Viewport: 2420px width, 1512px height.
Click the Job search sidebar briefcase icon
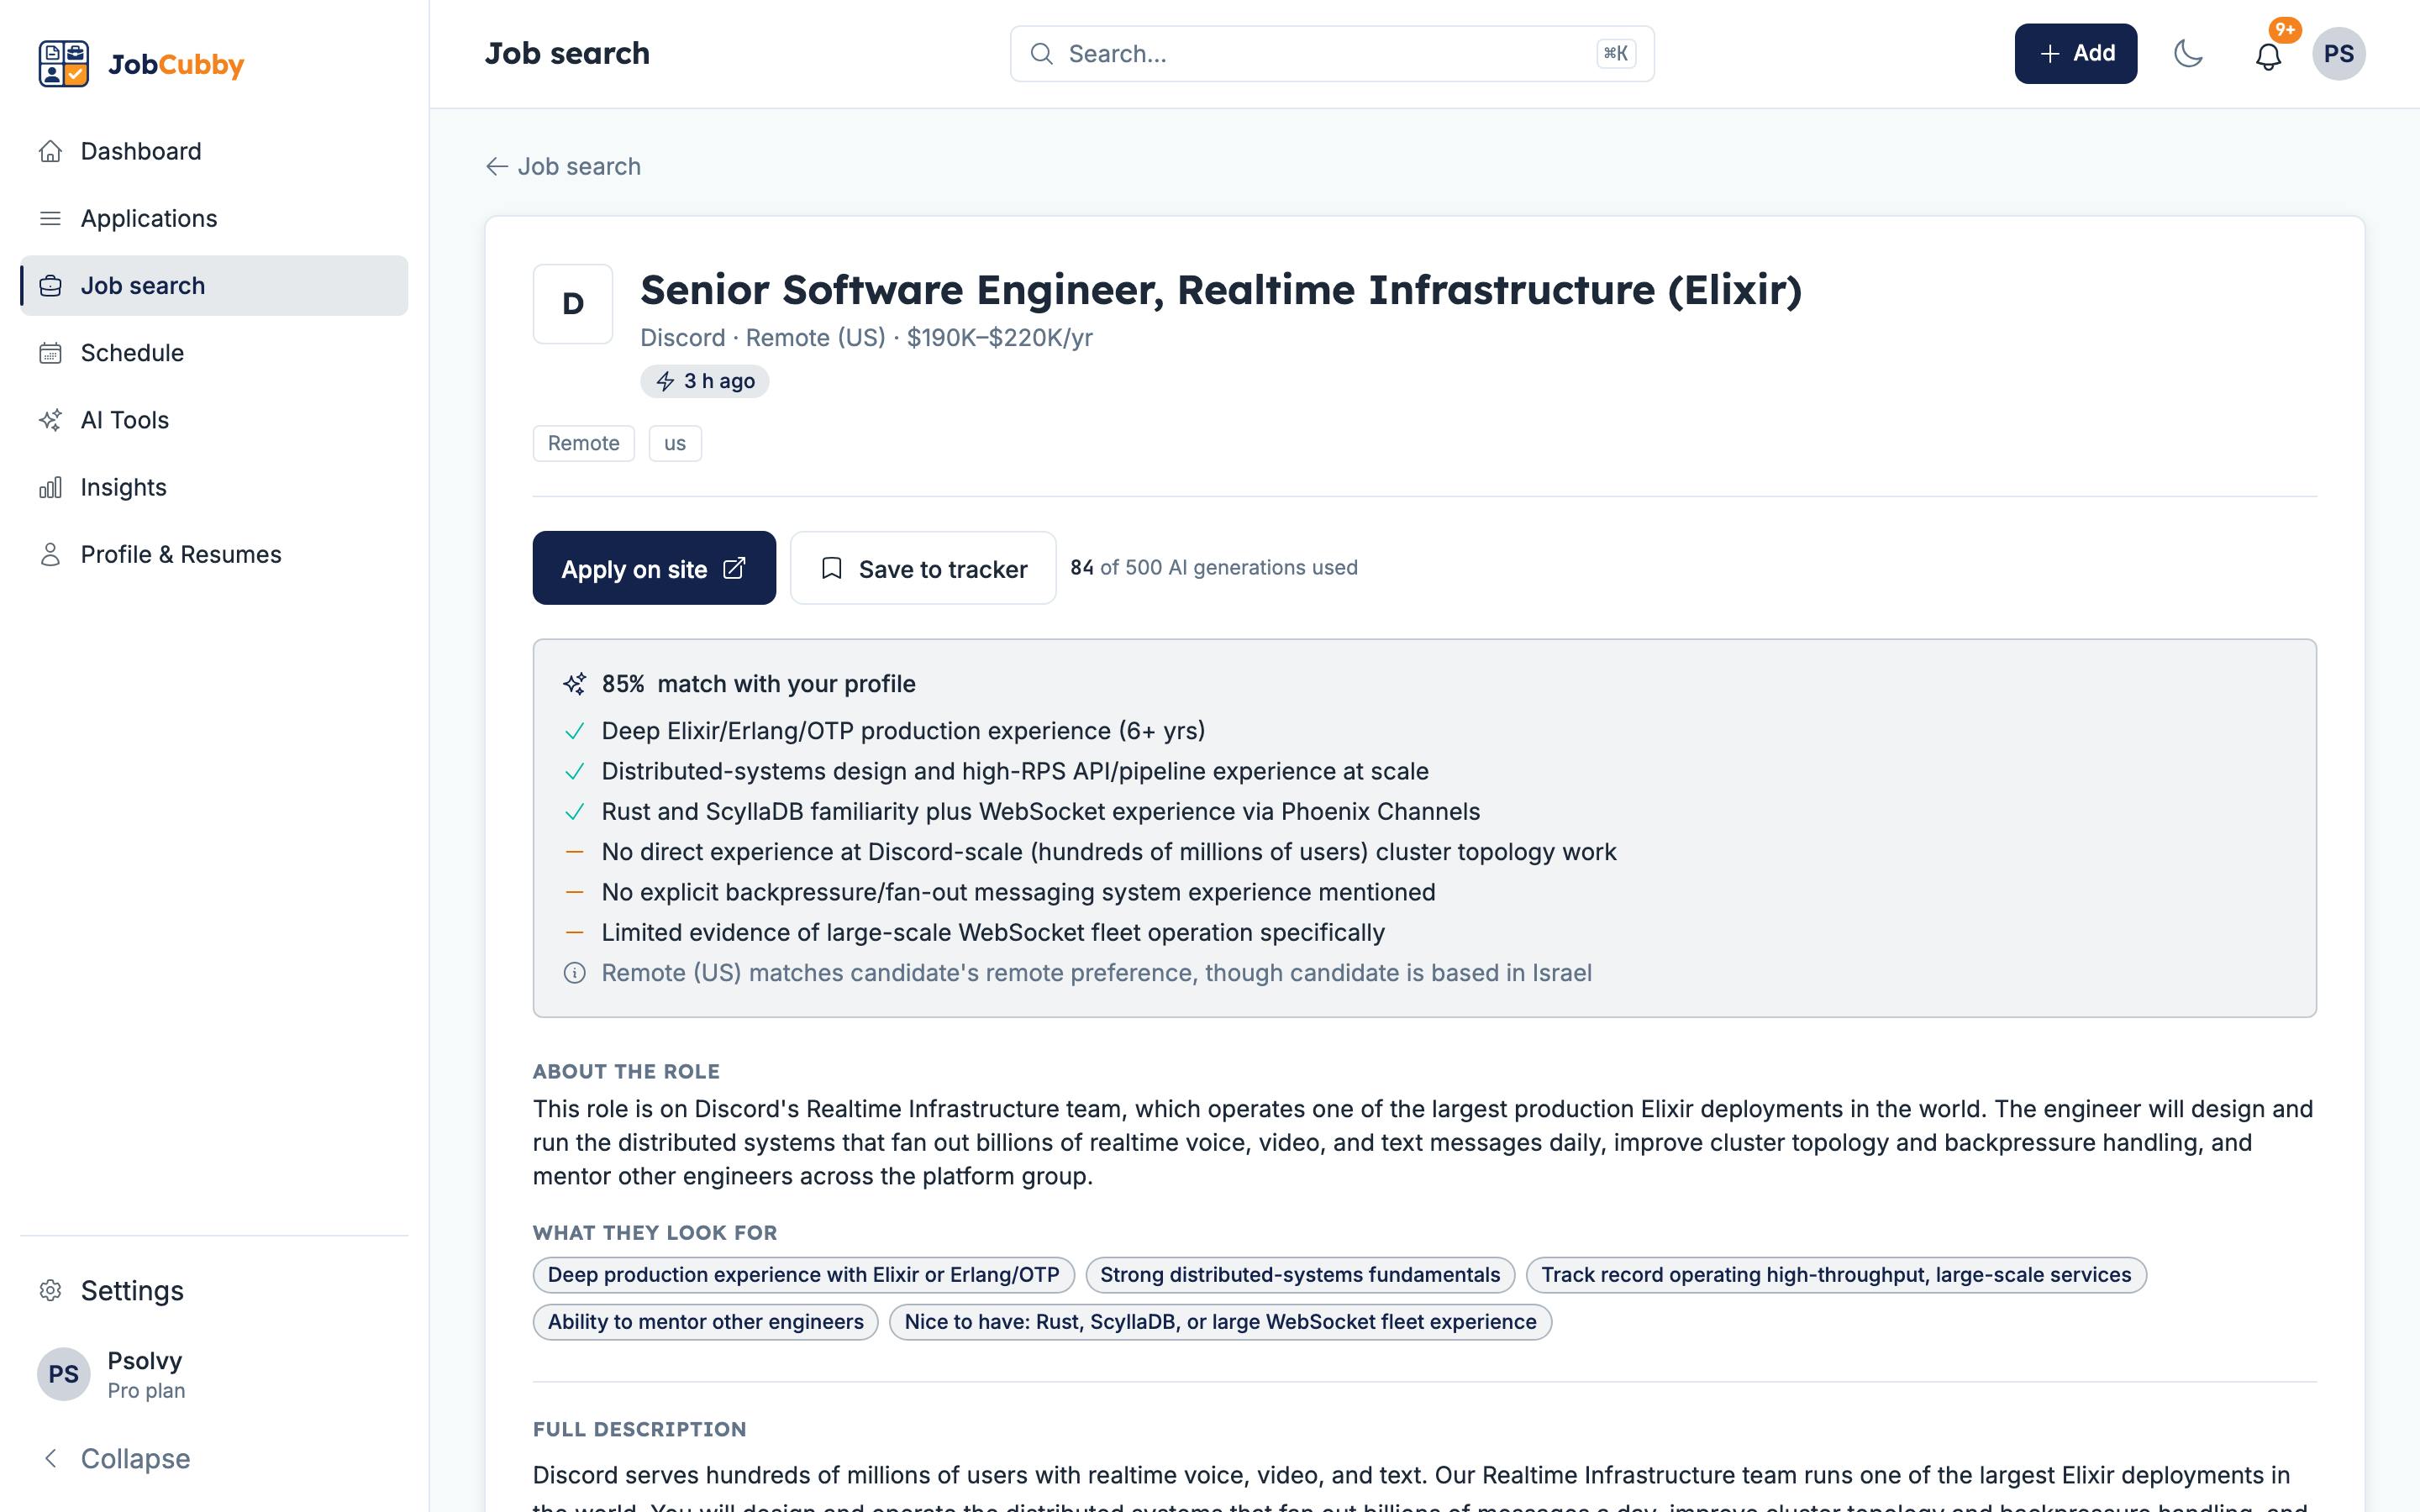(x=50, y=286)
